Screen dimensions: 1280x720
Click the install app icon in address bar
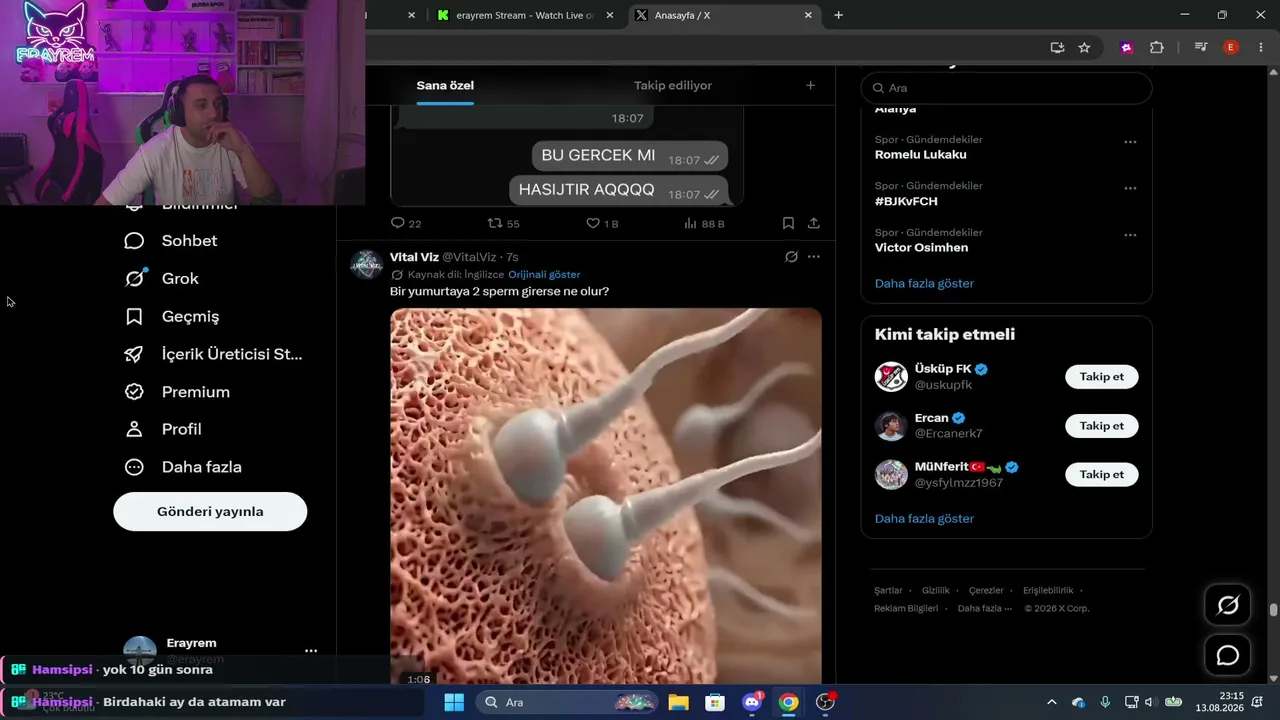tap(1057, 47)
